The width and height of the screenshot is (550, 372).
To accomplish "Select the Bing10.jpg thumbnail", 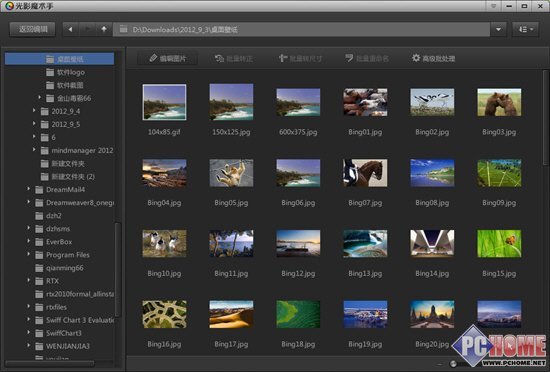I will point(165,244).
